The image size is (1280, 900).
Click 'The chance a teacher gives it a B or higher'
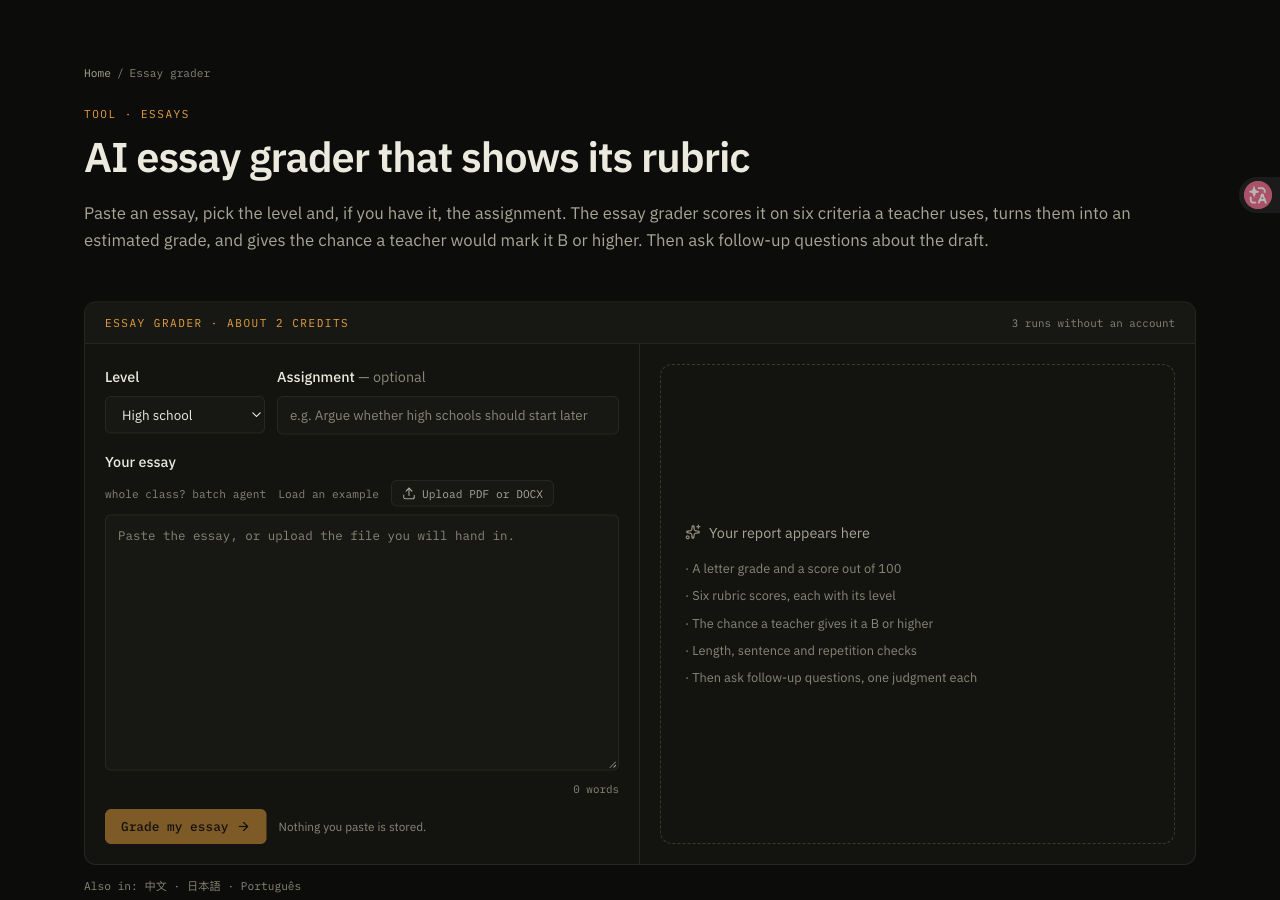tap(810, 624)
